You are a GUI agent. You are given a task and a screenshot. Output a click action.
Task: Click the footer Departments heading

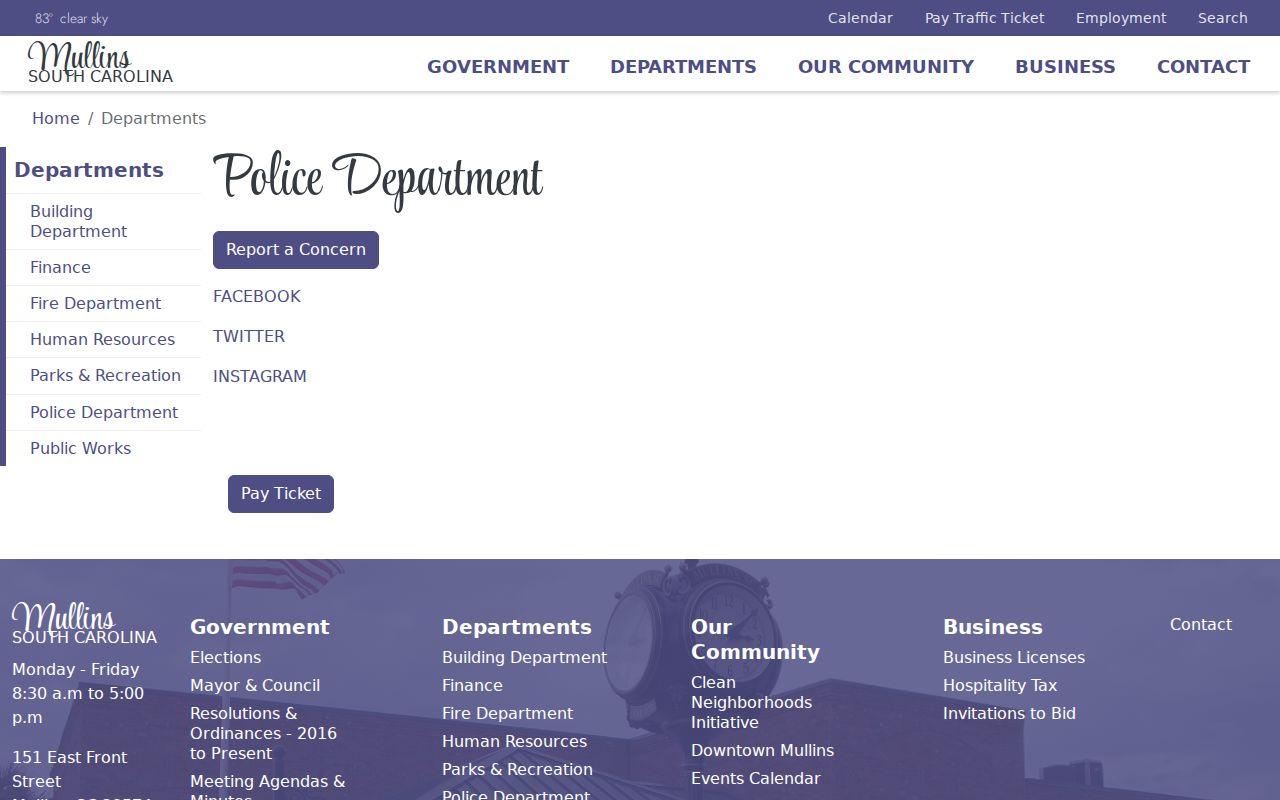pyautogui.click(x=517, y=627)
